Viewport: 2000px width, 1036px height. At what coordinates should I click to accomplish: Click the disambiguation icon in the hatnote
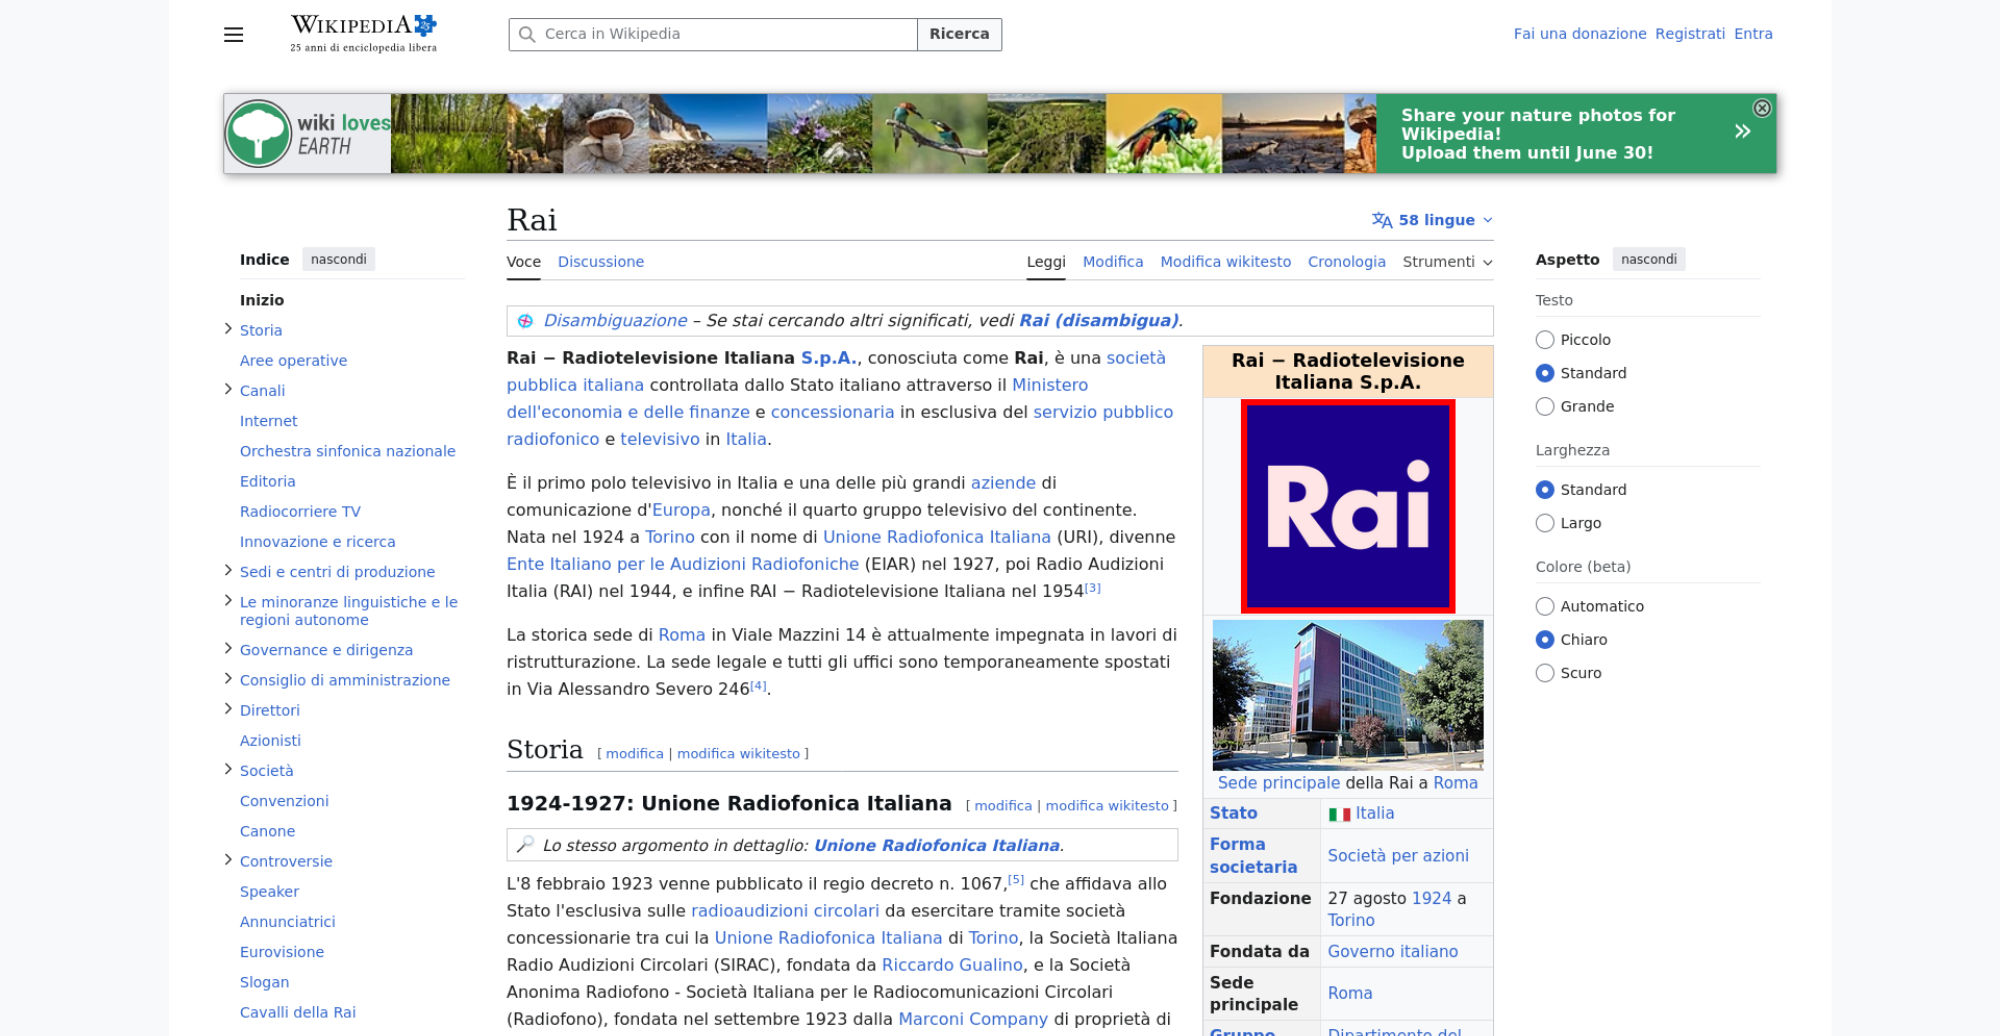pyautogui.click(x=525, y=321)
